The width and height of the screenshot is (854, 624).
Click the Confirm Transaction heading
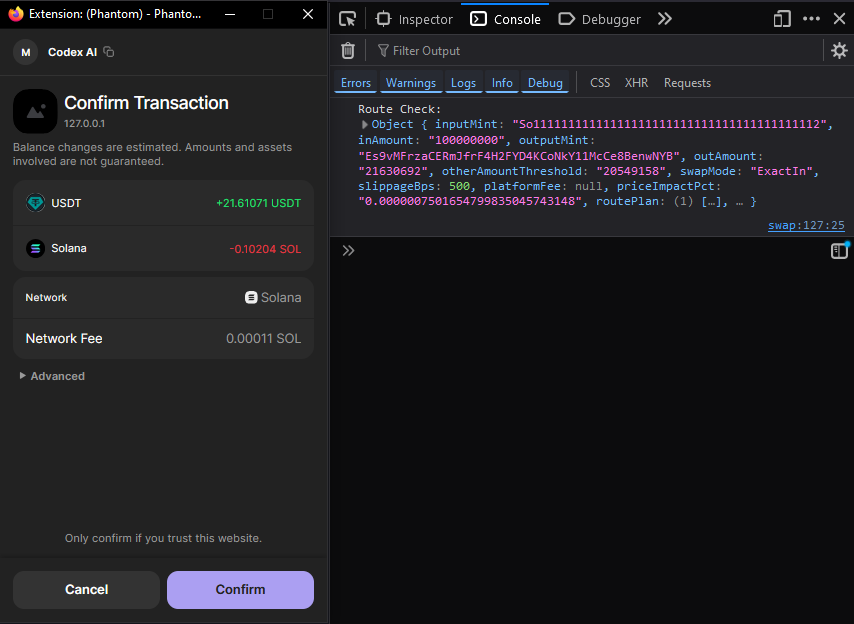click(147, 103)
